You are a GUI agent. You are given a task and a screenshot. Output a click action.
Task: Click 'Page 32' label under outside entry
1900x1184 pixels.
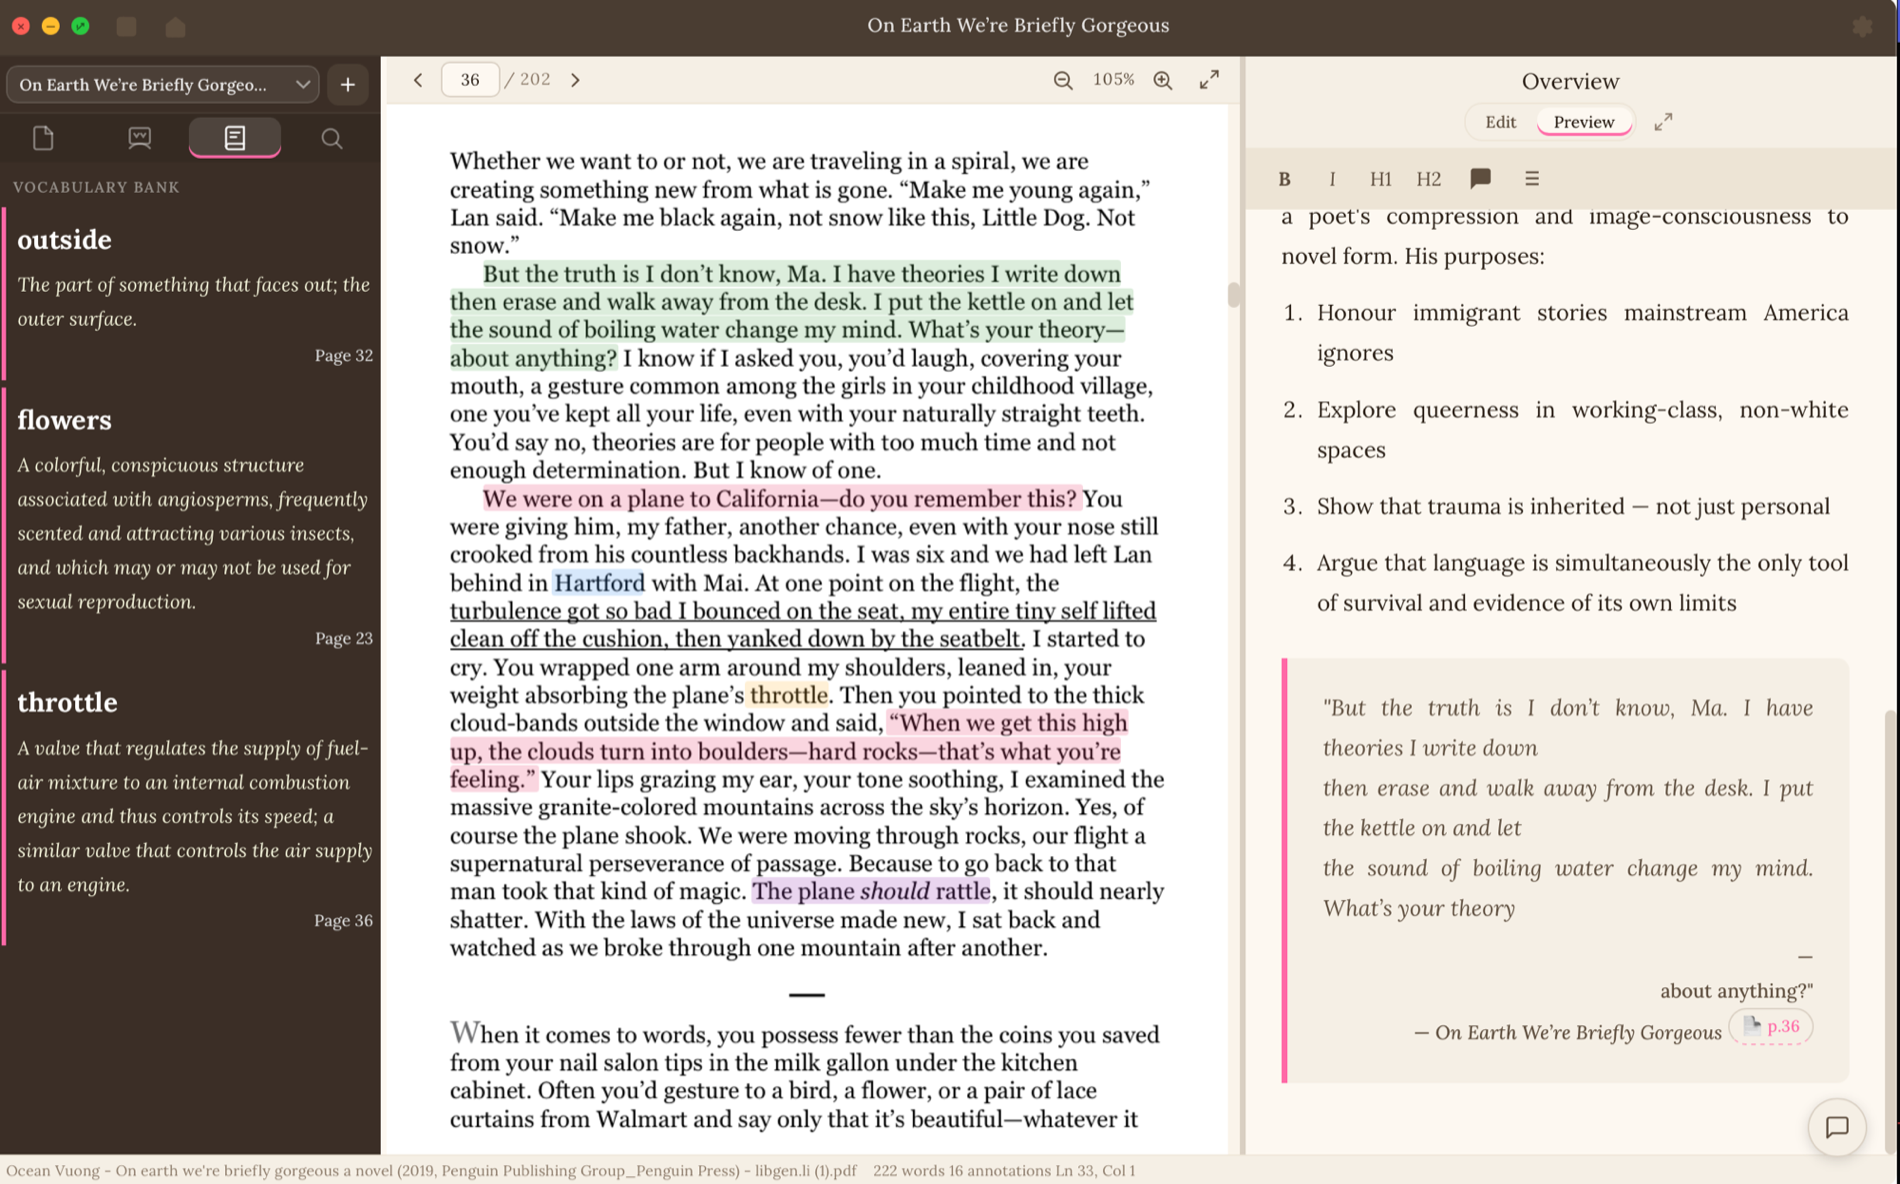[343, 355]
